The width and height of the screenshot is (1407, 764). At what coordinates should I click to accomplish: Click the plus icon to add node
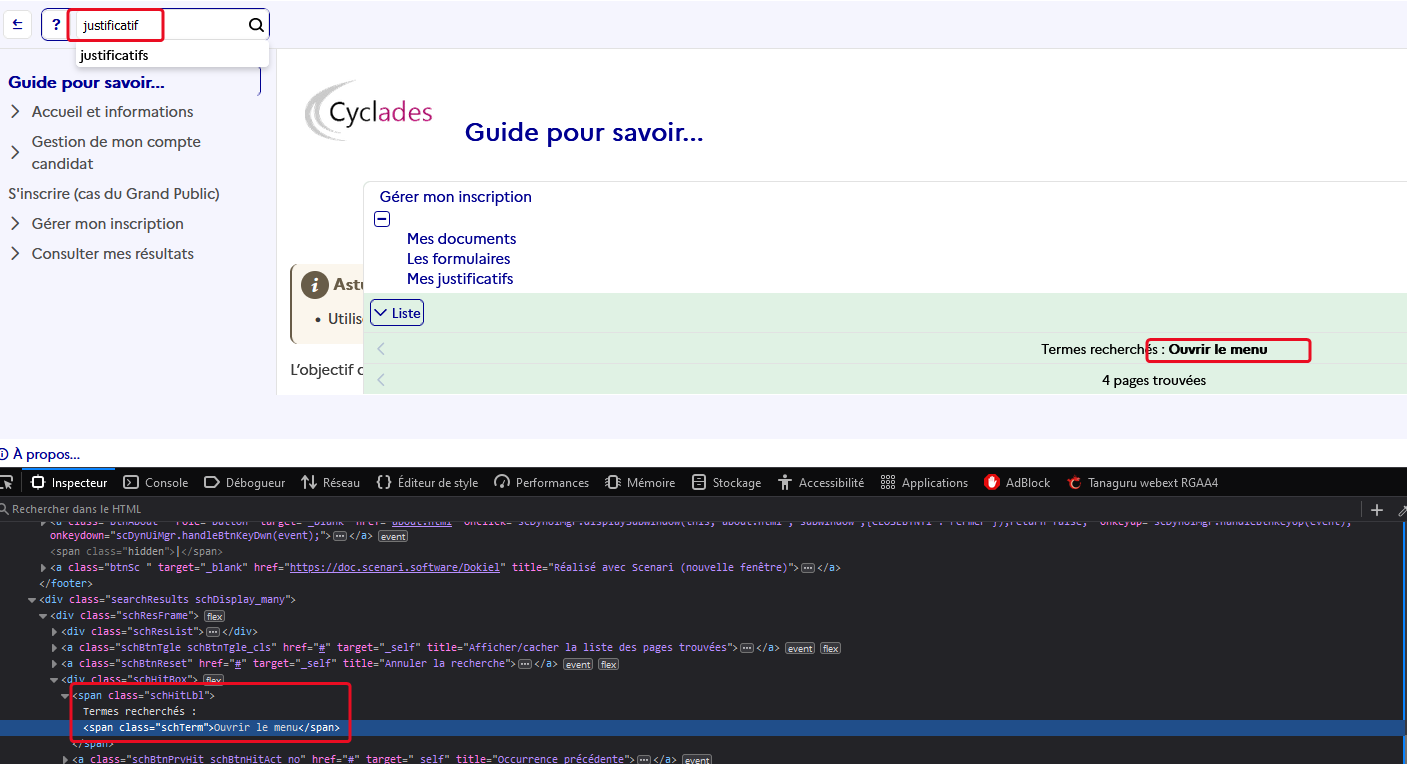[1377, 510]
